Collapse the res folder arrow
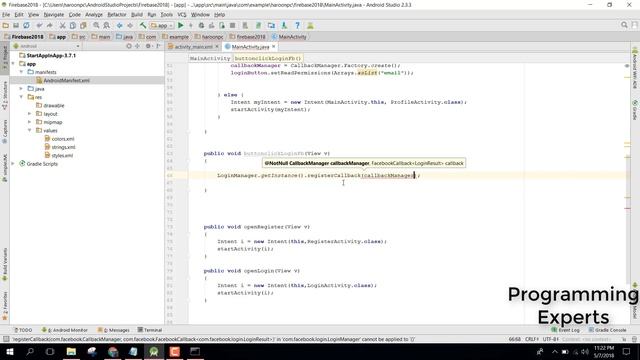The height and width of the screenshot is (360, 640). pos(21,97)
